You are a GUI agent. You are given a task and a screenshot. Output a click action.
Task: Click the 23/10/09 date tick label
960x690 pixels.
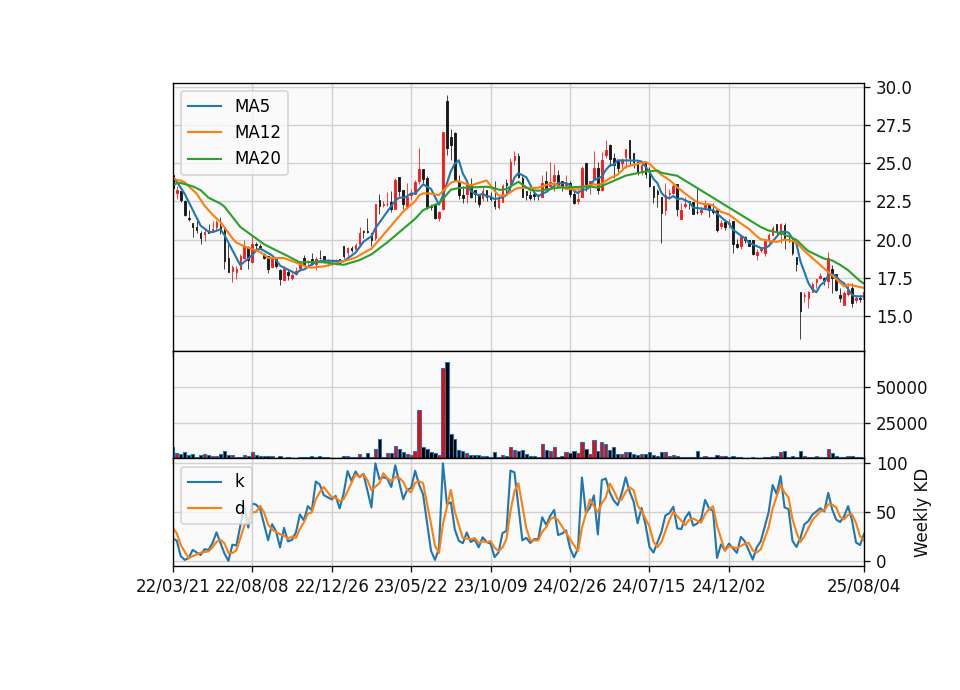(490, 586)
